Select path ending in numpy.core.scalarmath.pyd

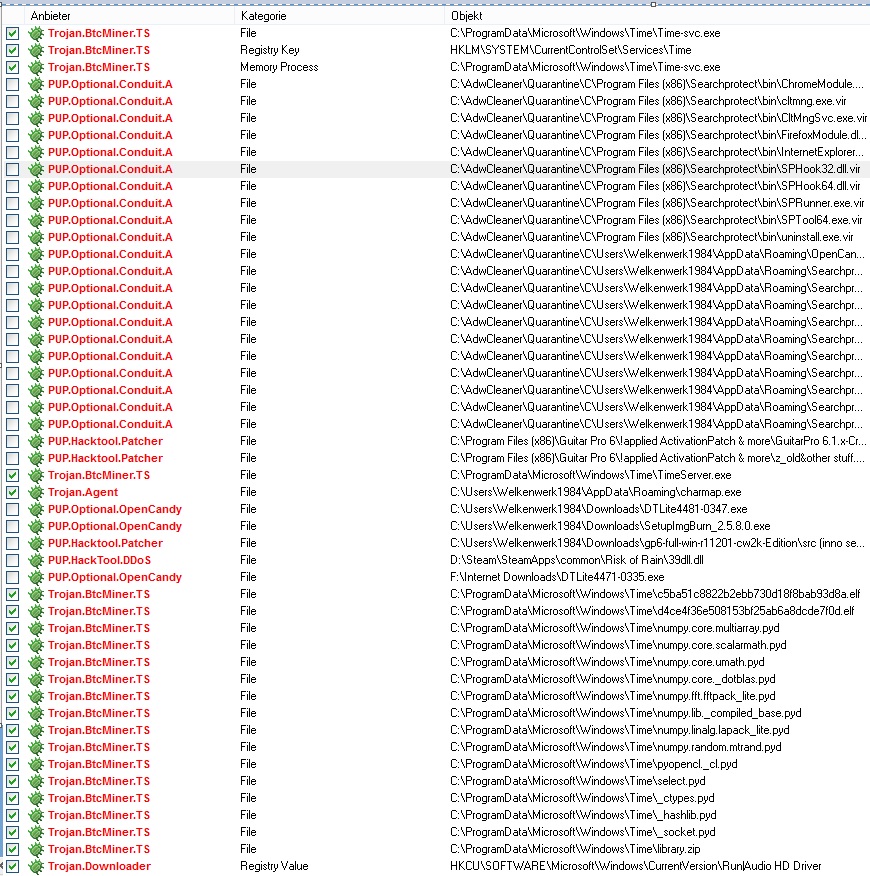click(x=618, y=645)
